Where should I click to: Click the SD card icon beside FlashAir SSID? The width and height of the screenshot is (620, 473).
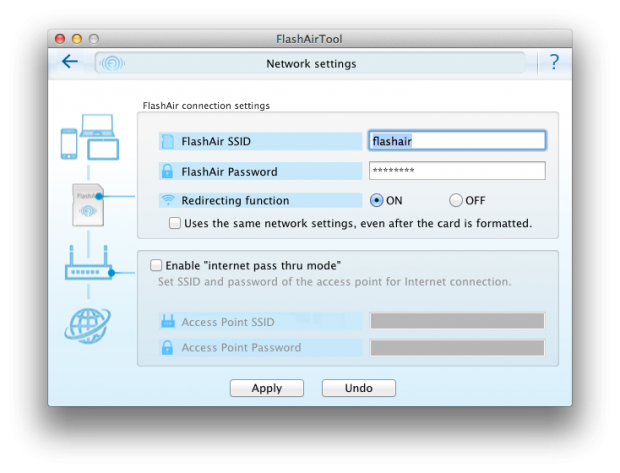[x=168, y=141]
